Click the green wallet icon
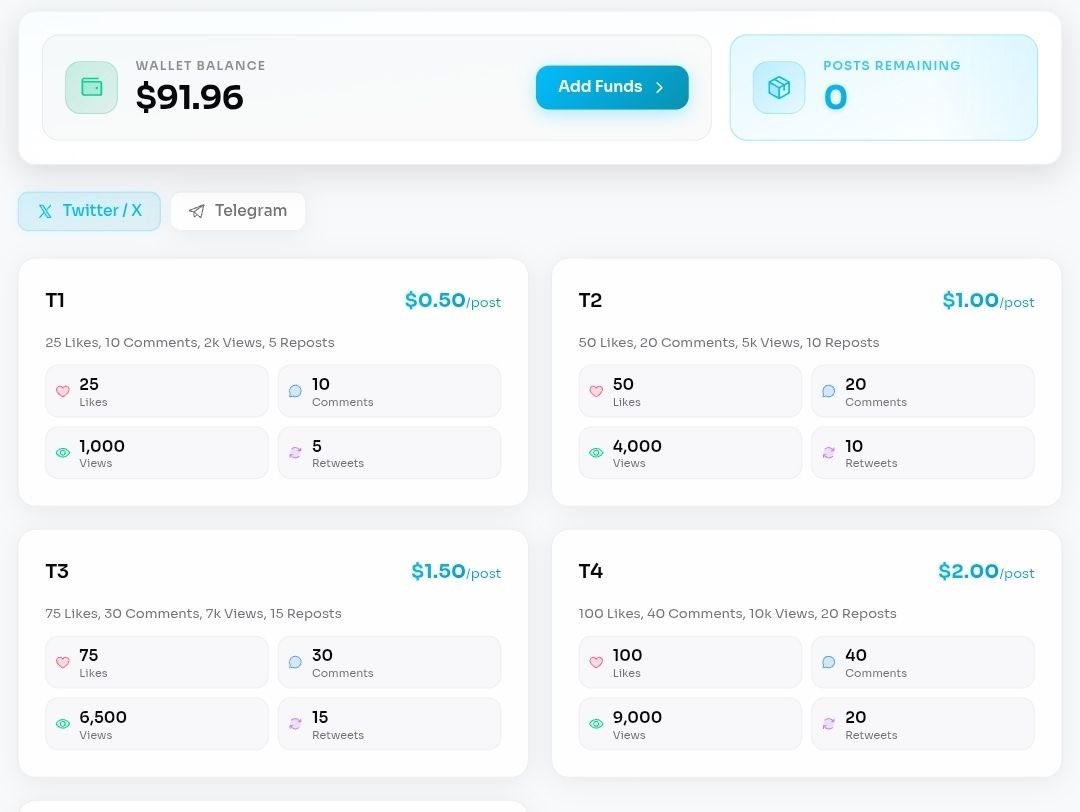The height and width of the screenshot is (812, 1080). coord(92,87)
